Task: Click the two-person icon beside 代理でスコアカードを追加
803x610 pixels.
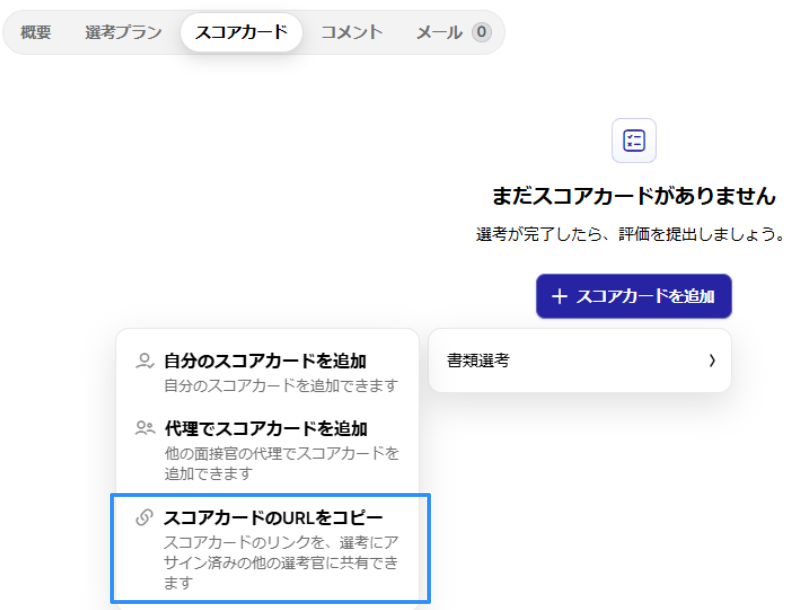Action: tap(145, 429)
